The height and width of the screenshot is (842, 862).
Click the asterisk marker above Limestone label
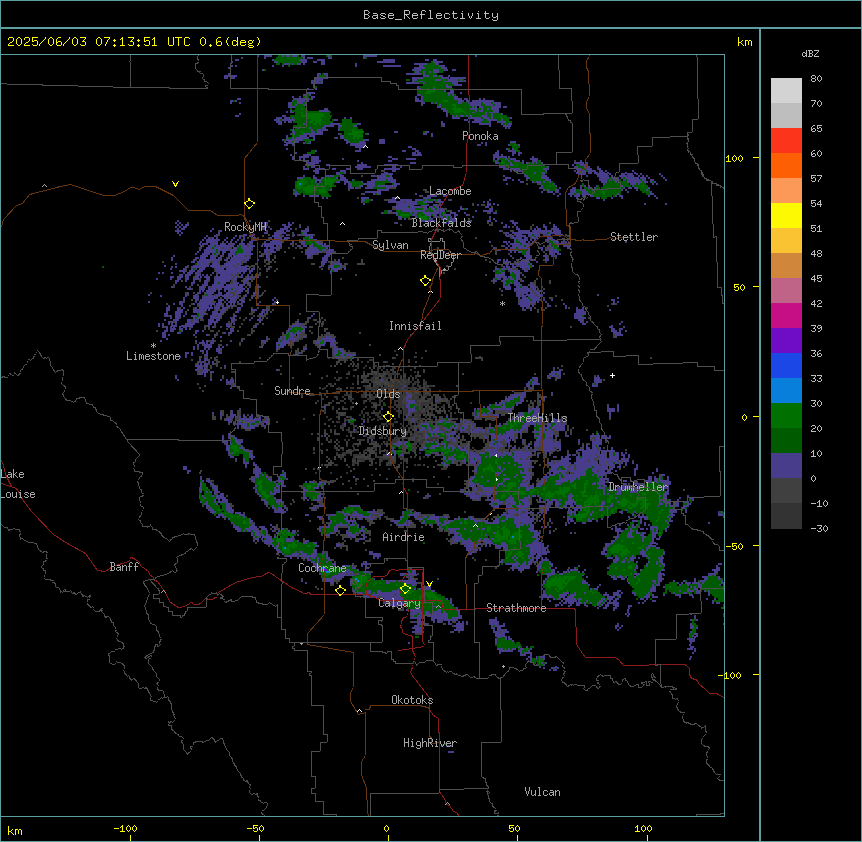coord(153,346)
